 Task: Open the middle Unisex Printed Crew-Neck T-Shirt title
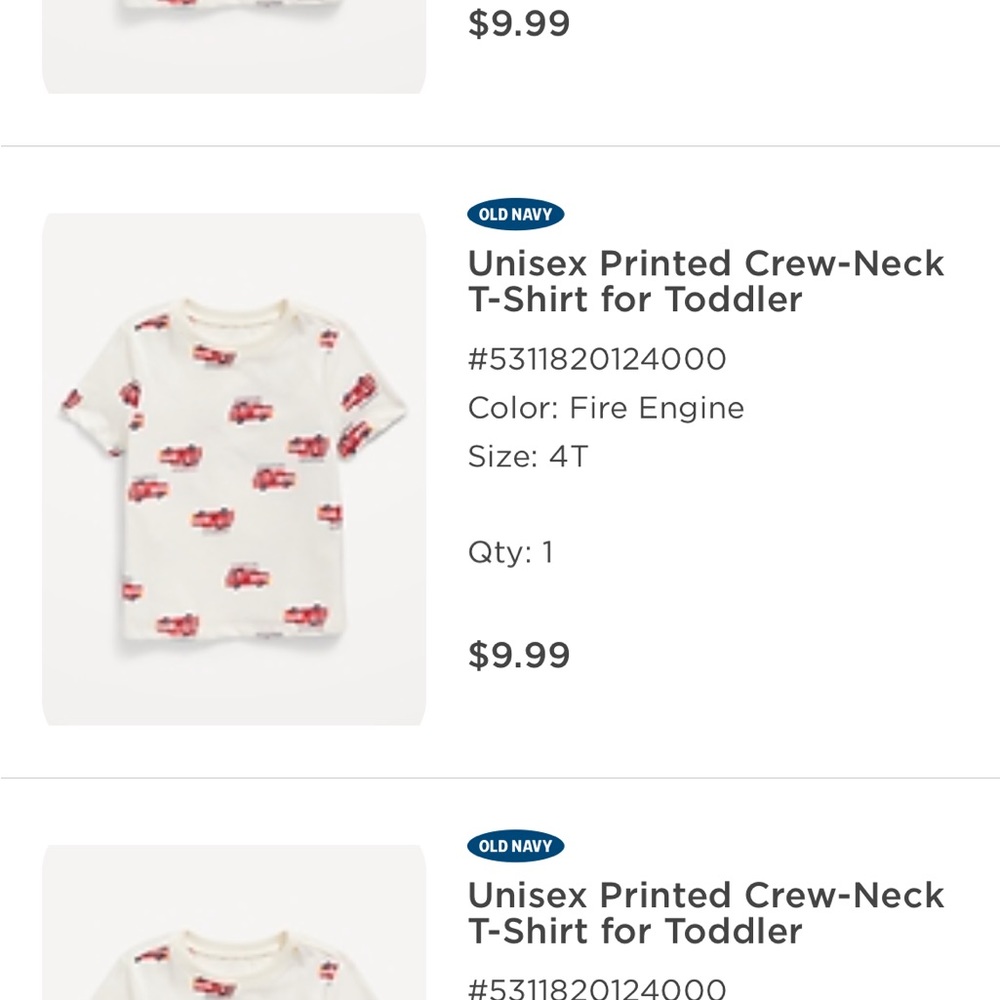tap(705, 281)
